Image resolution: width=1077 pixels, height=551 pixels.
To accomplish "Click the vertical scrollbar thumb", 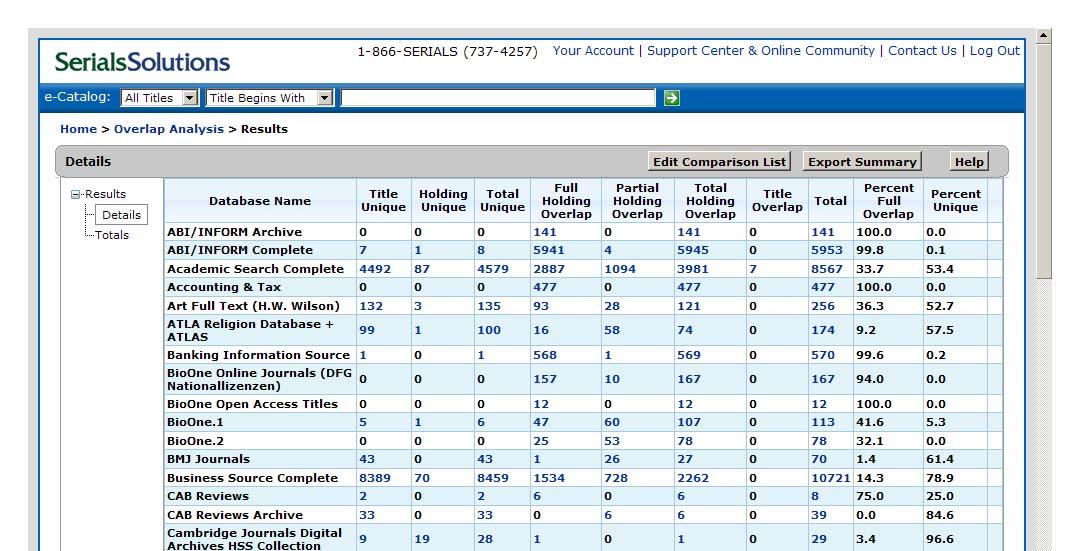I will [1043, 161].
